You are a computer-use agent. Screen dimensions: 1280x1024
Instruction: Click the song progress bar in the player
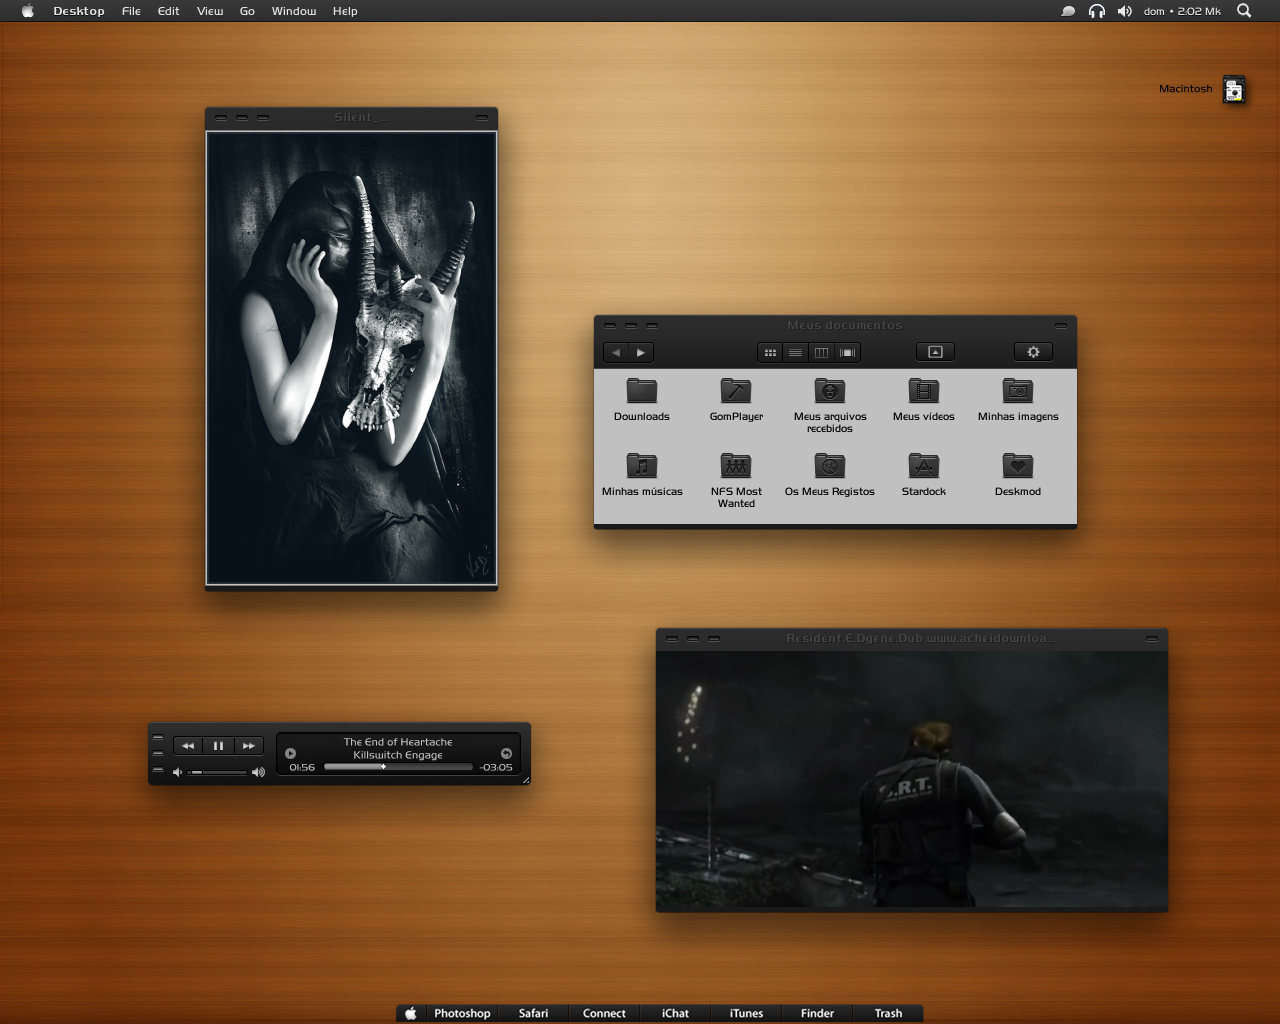398,767
